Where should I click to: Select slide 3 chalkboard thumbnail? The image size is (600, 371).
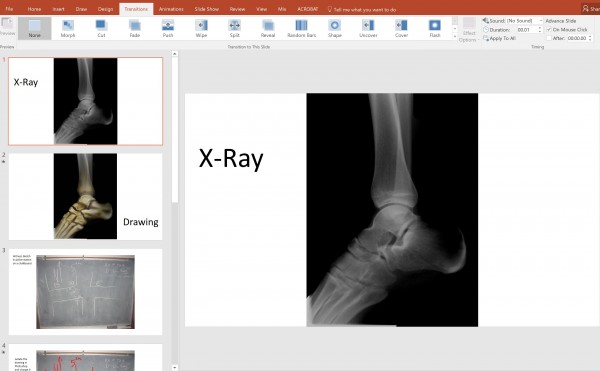coord(86,292)
